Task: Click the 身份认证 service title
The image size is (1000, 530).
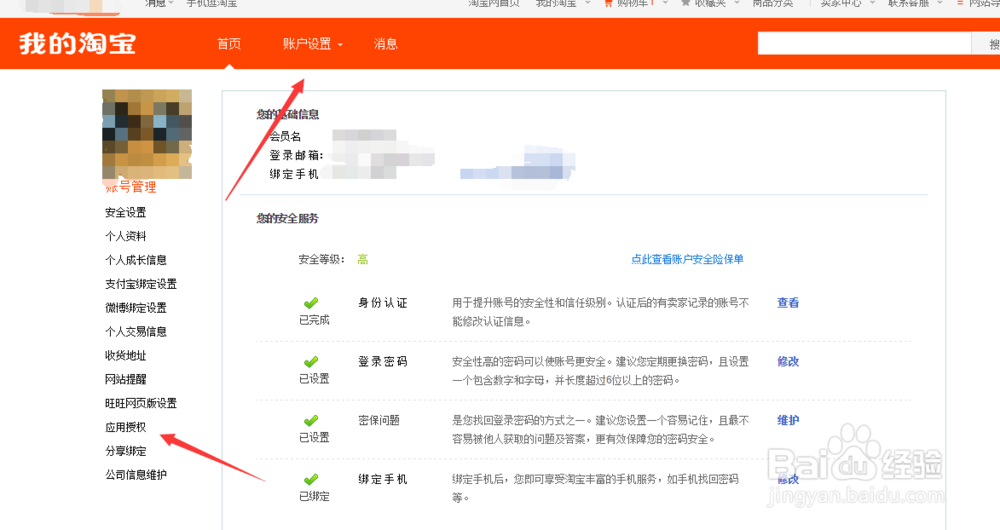Action: click(383, 303)
